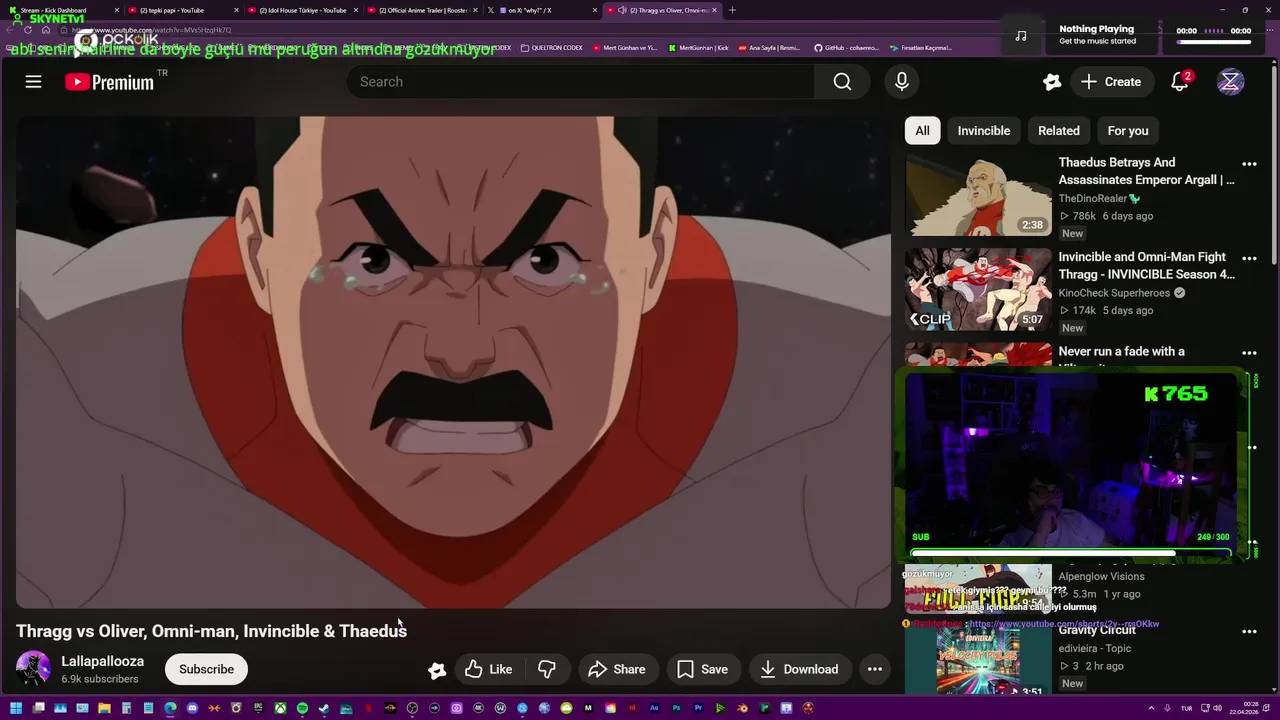
Task: Subscribe to Lallapallooza
Action: click(x=206, y=669)
